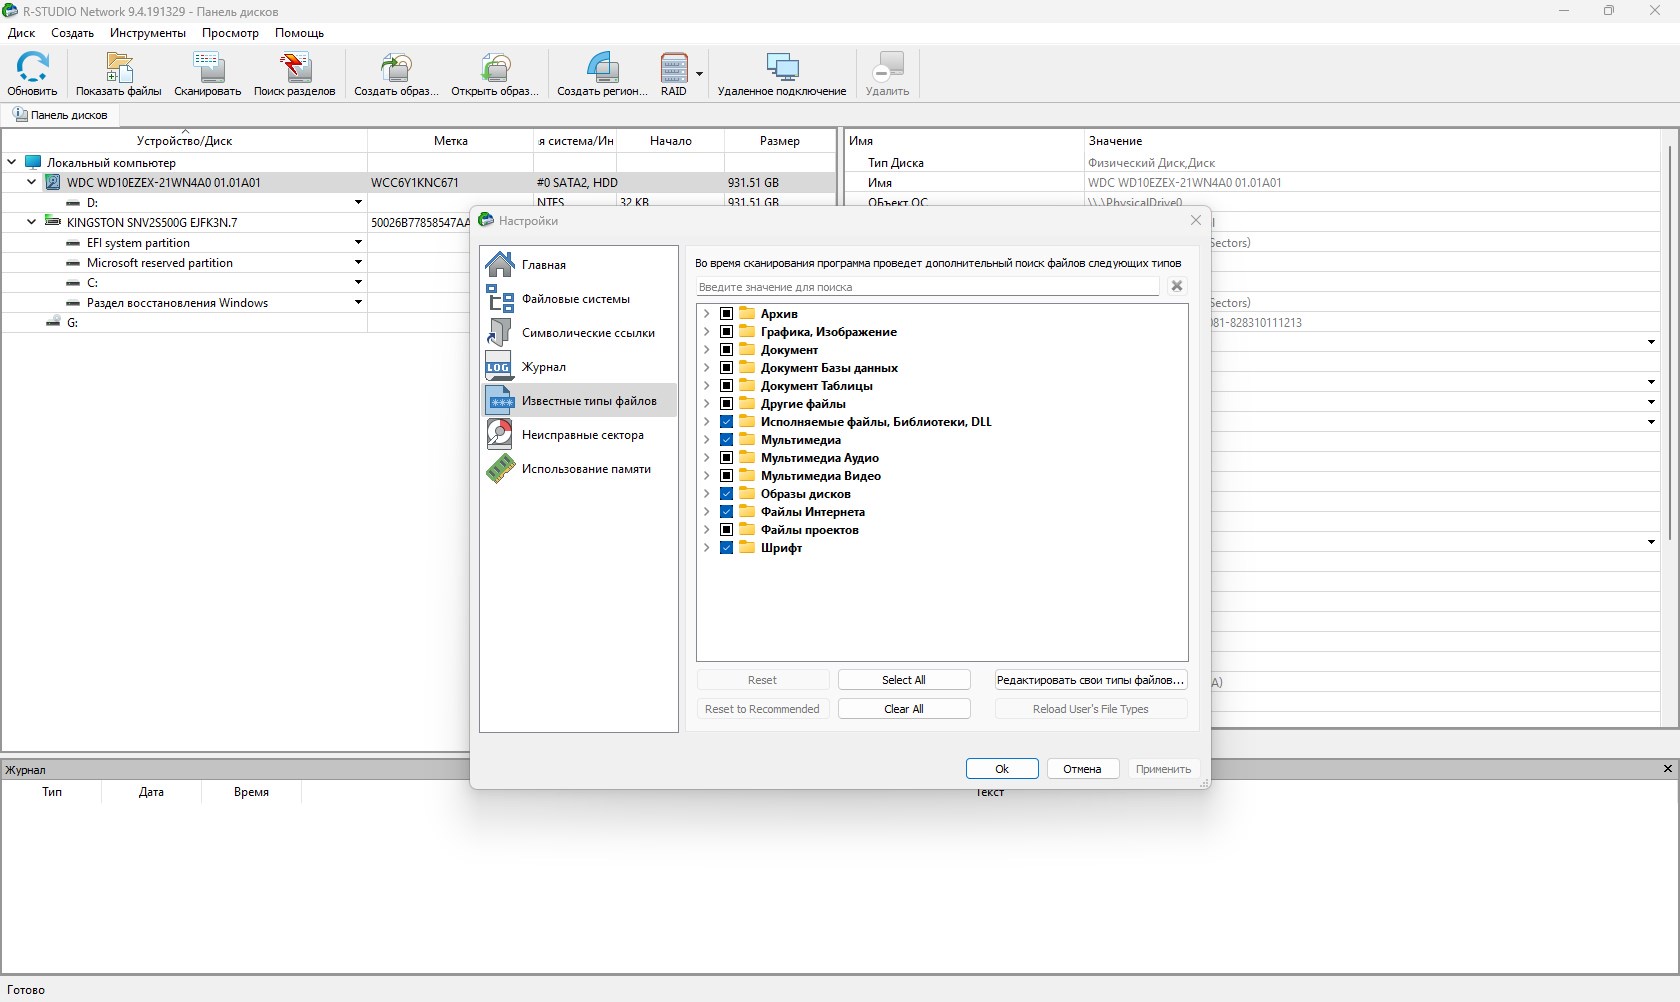Open Использование памяти settings section
Image resolution: width=1680 pixels, height=1002 pixels.
pos(578,469)
